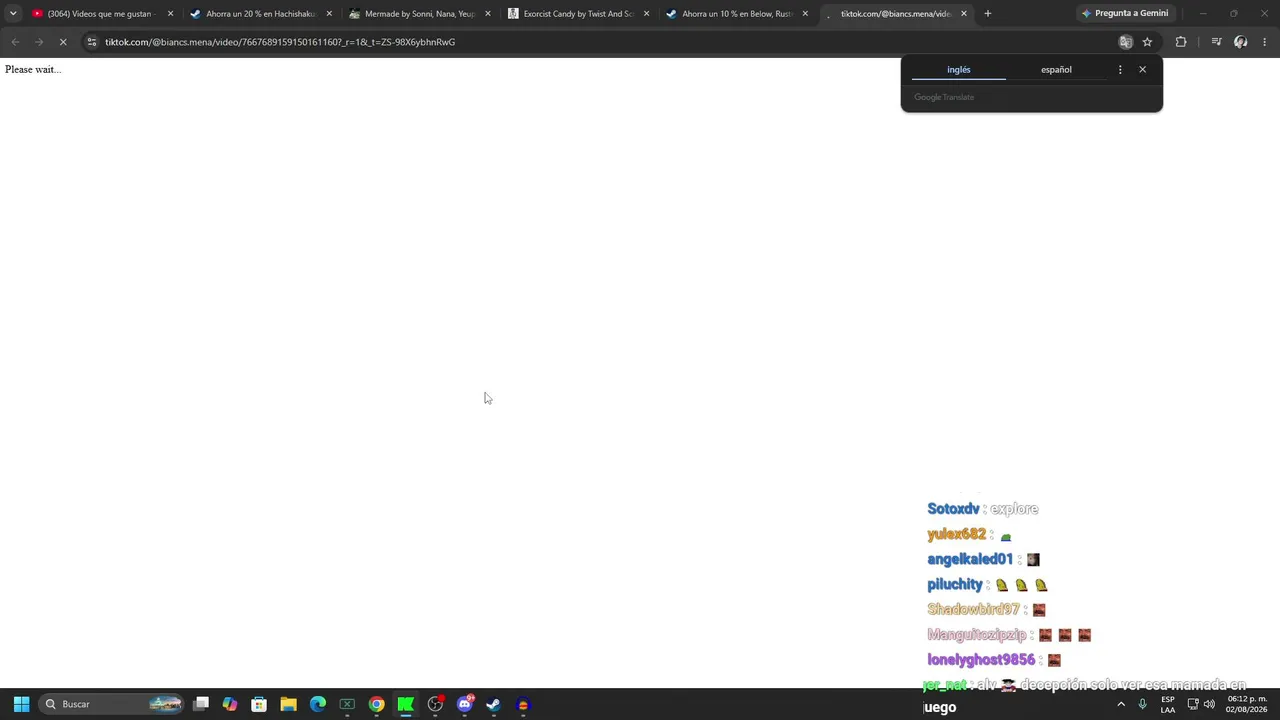Close the YouTube Videos que me gustan tab
This screenshot has width=1280, height=720.
point(170,14)
